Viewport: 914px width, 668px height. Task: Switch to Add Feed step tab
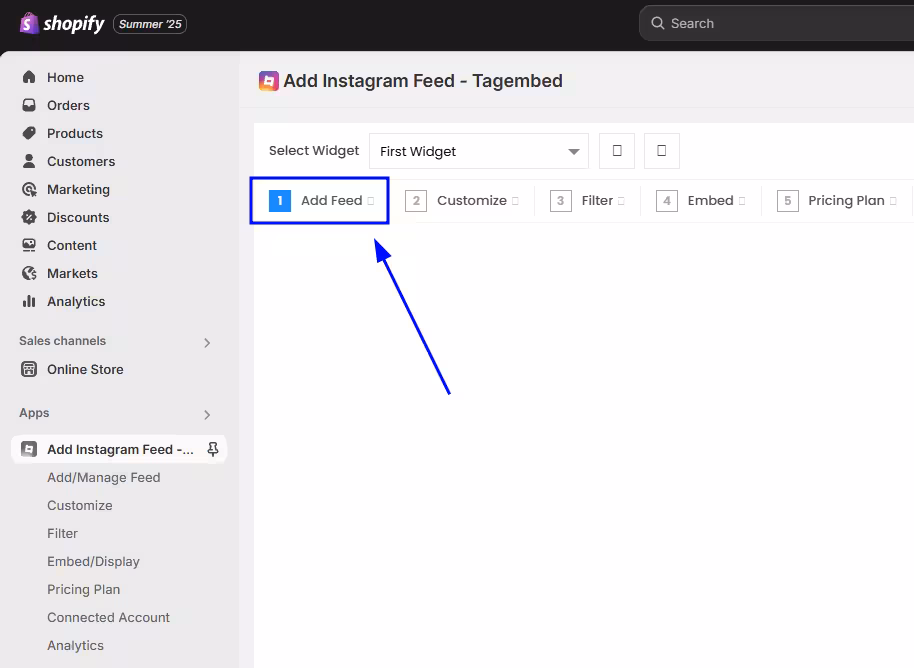[319, 201]
